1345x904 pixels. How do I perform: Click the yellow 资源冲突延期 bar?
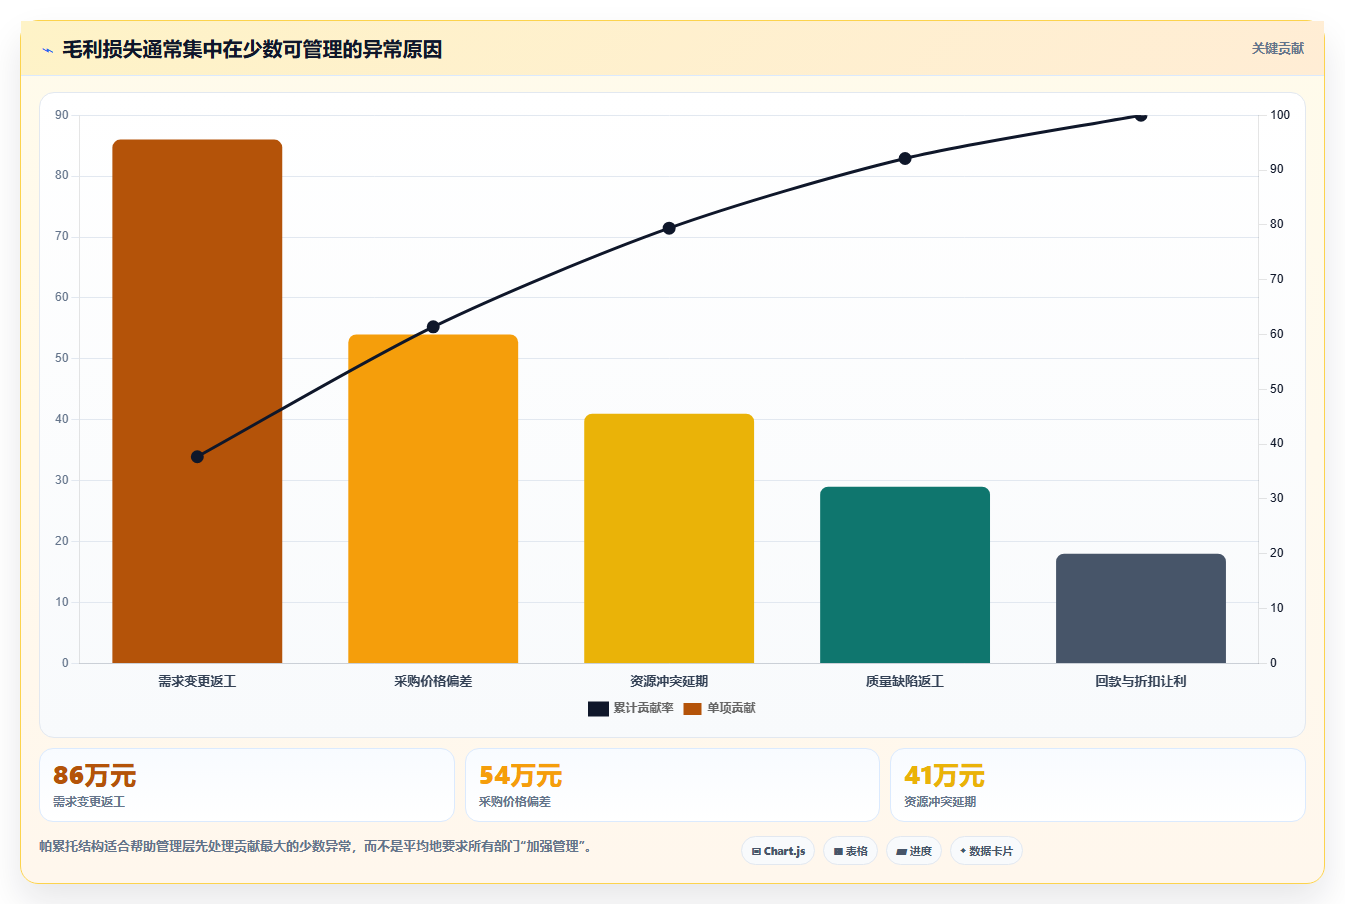pos(669,538)
